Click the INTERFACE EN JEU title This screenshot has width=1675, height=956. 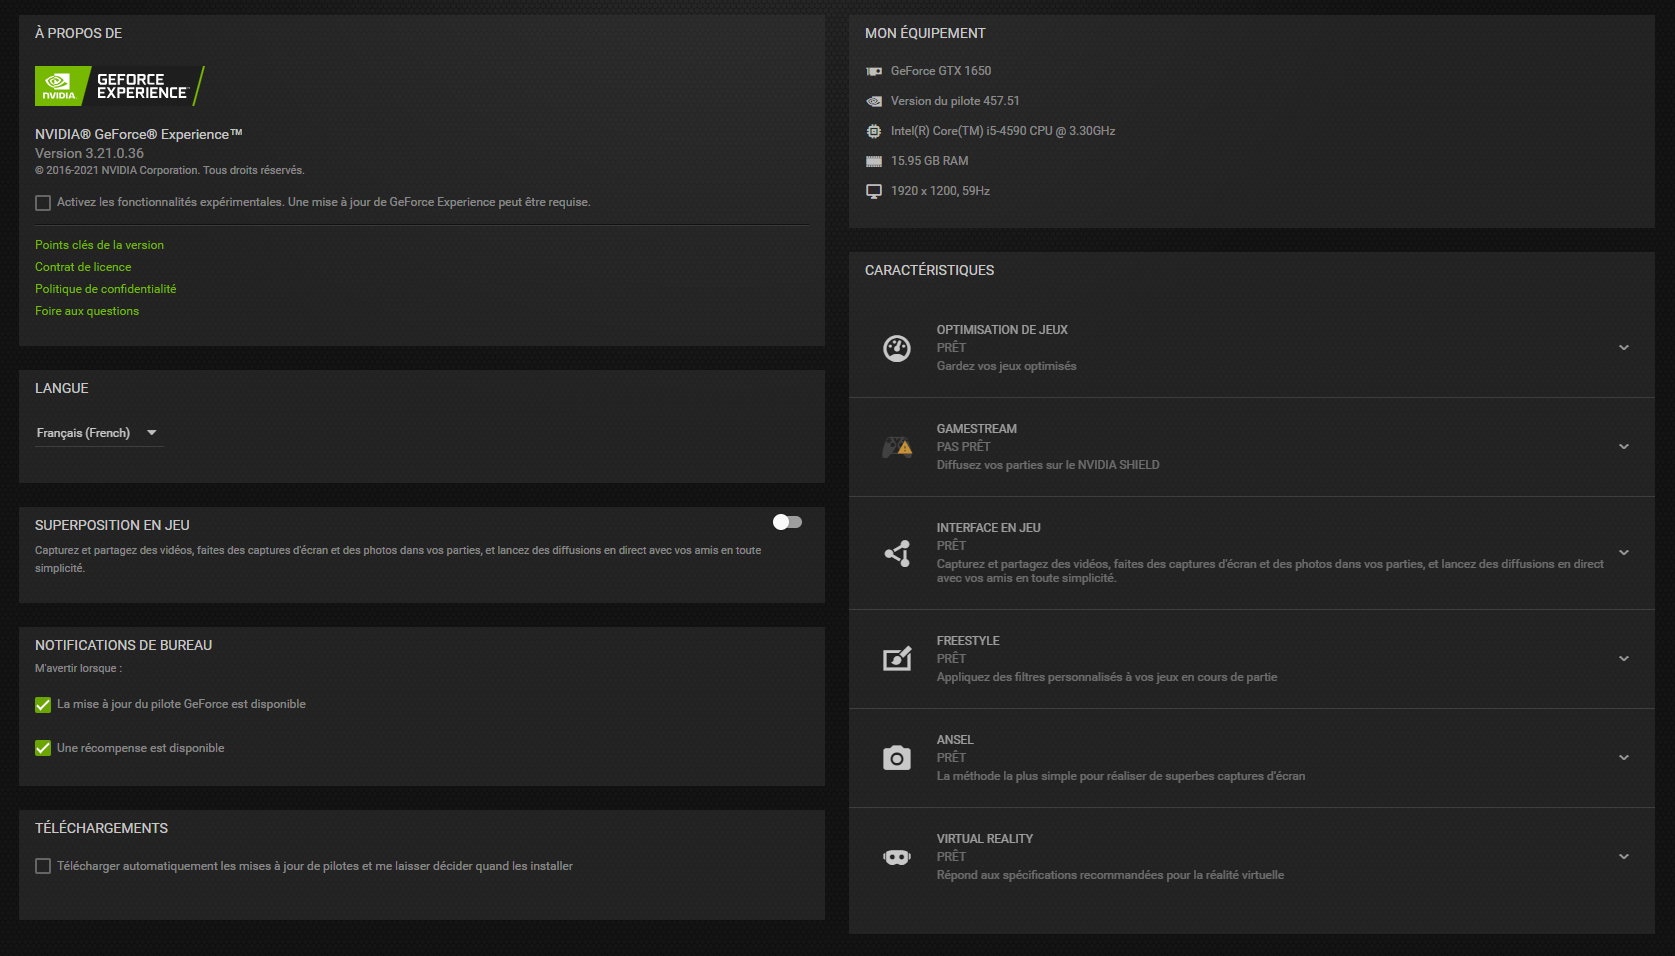[989, 528]
